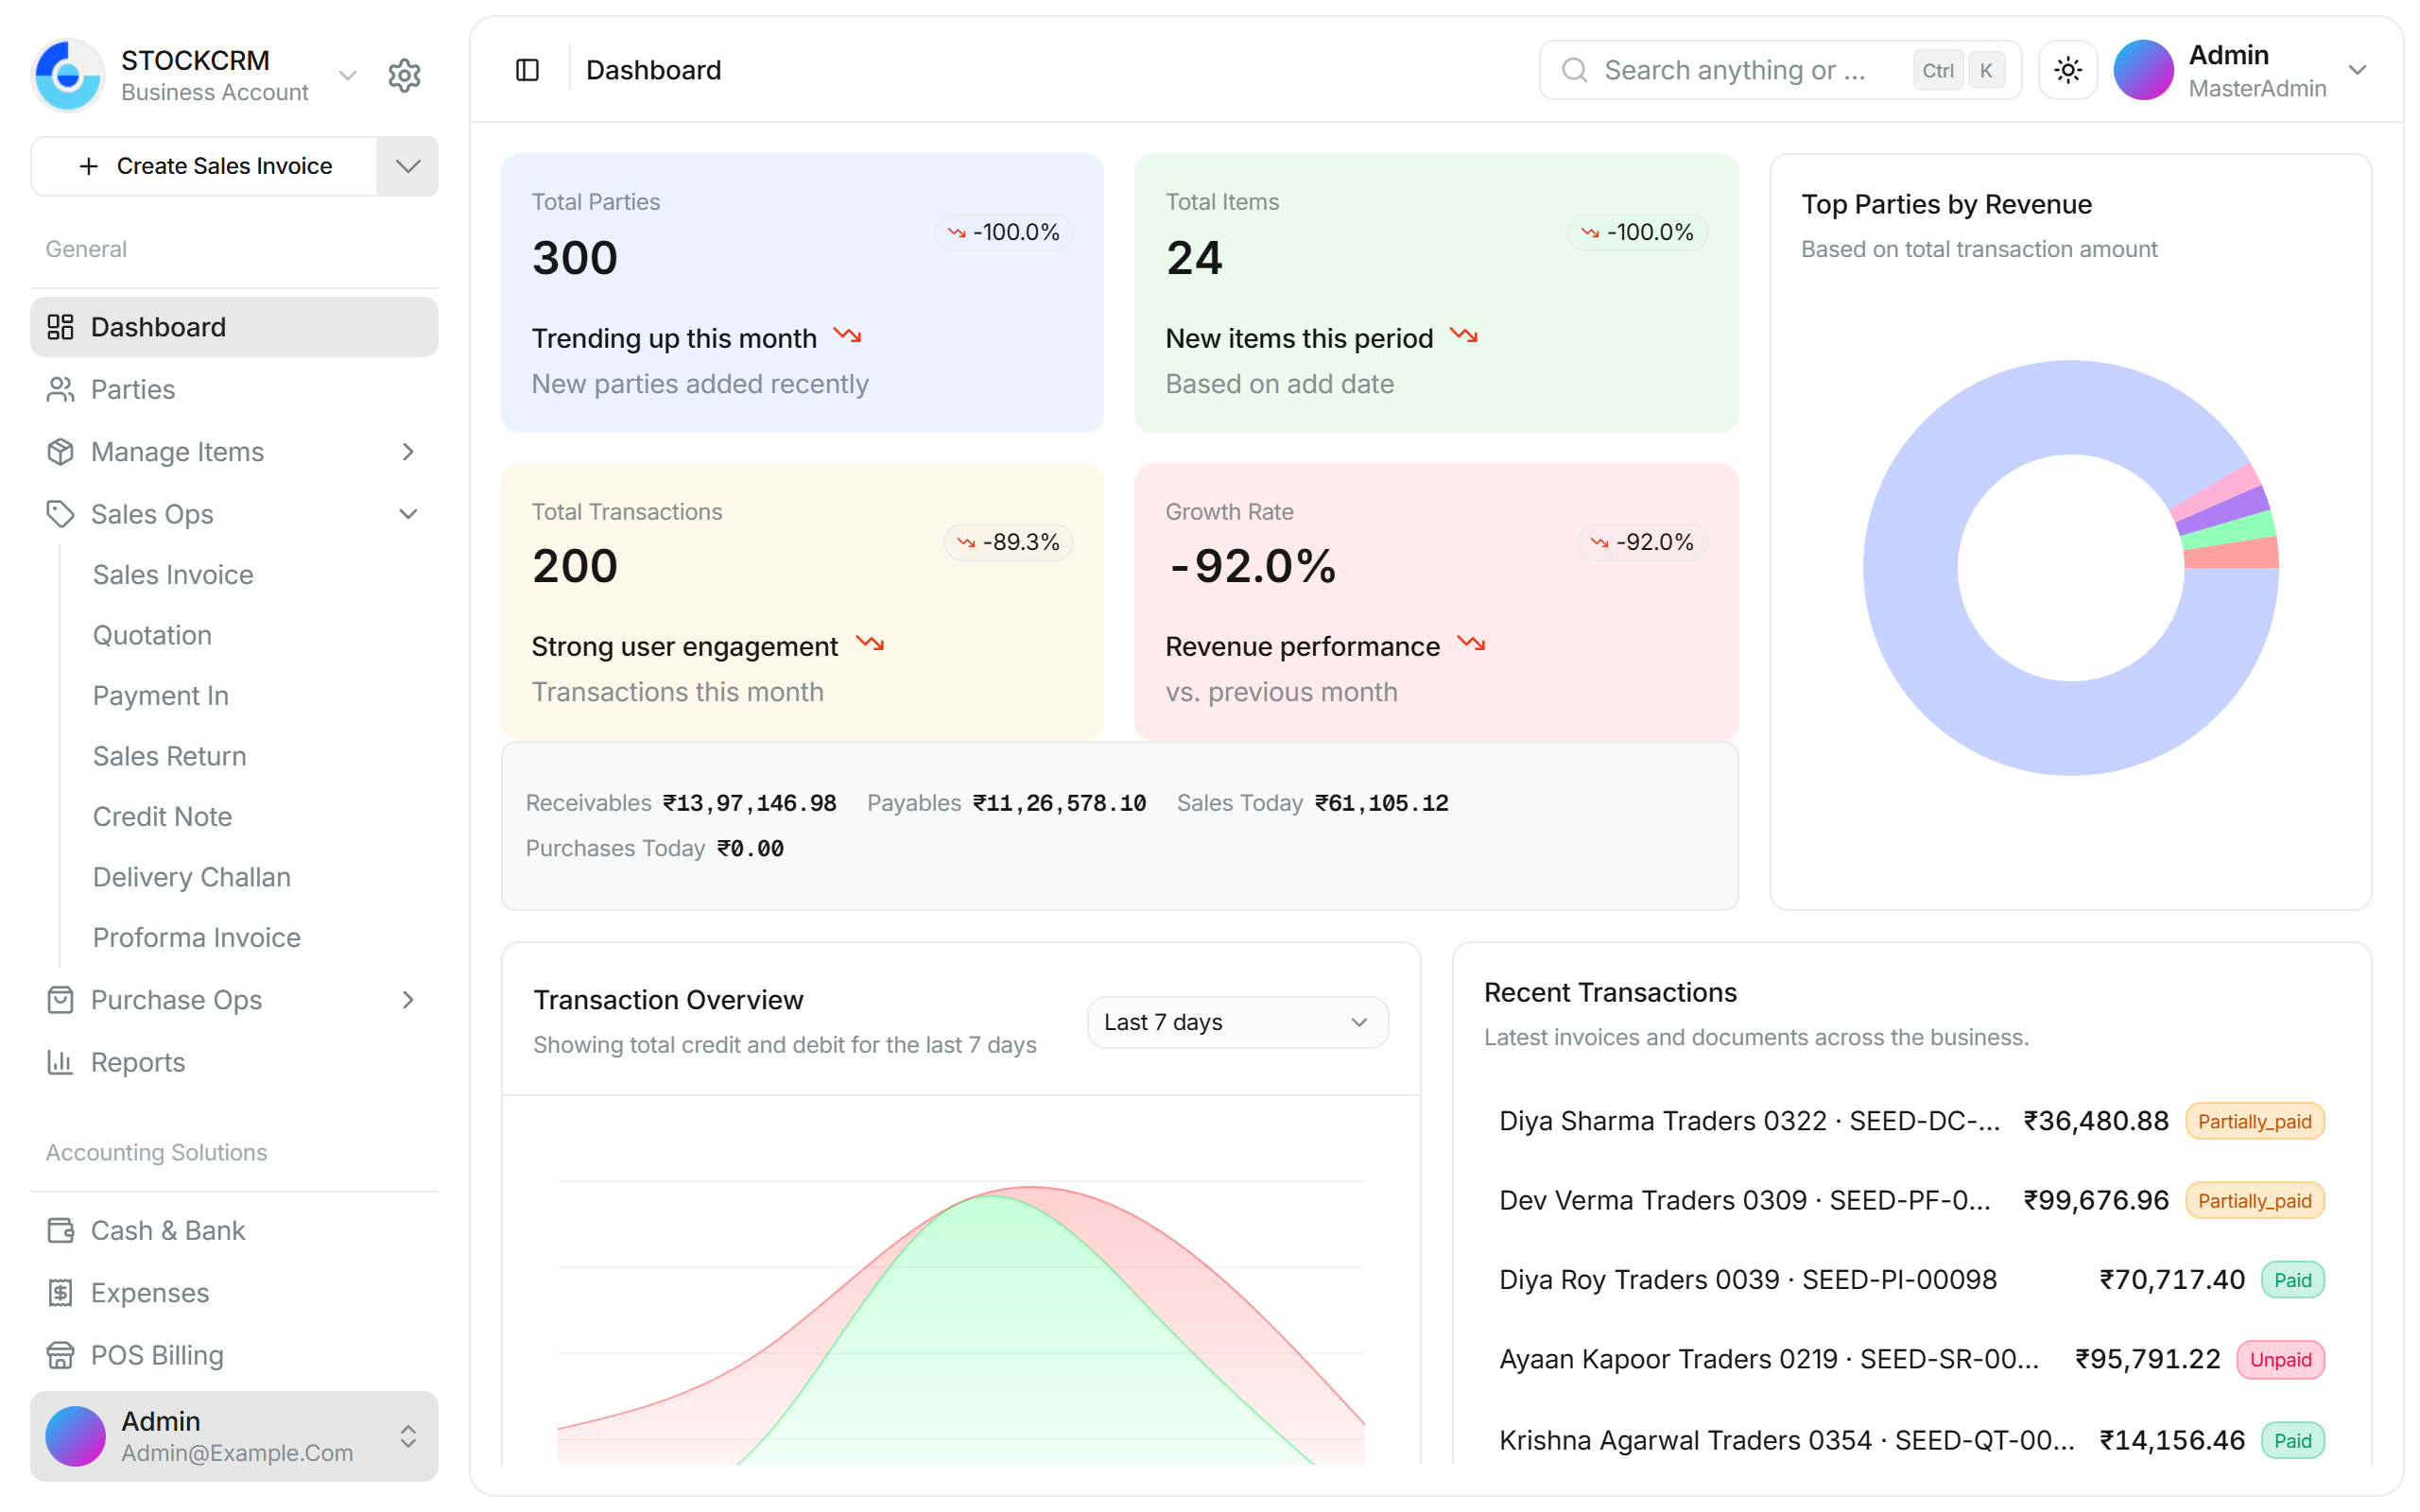Click Purchase Ops bag icon

(61, 1000)
